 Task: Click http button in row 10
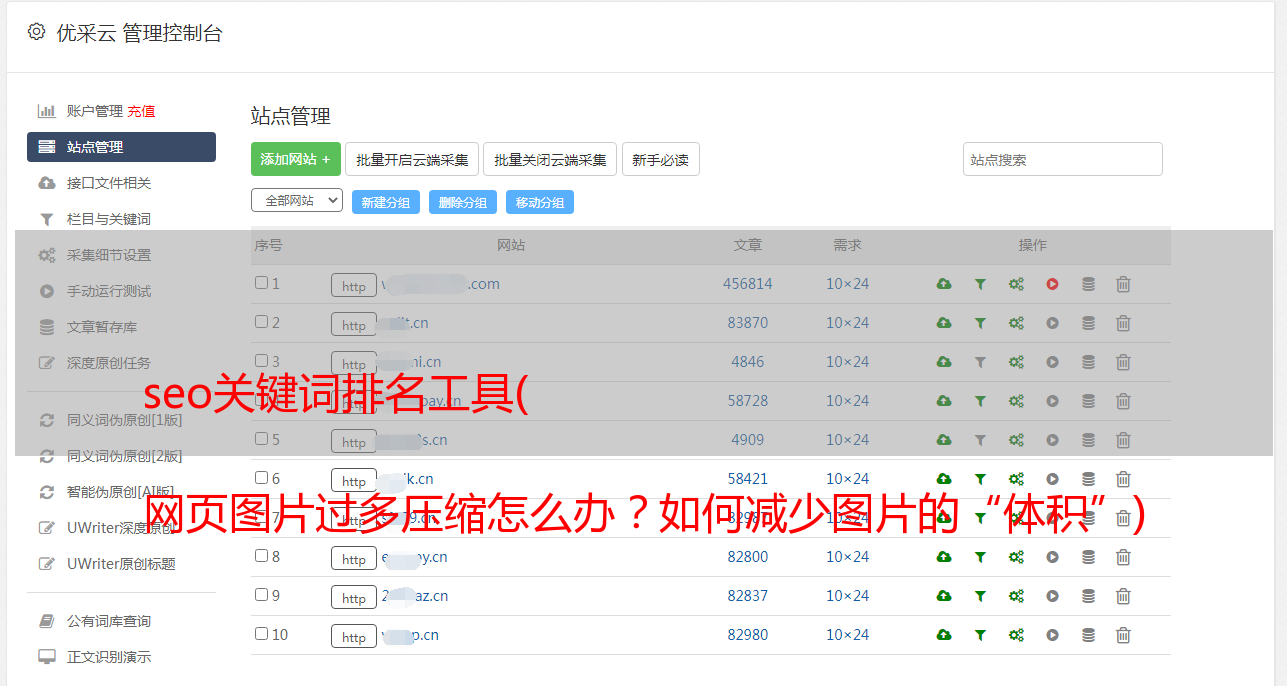tap(354, 637)
